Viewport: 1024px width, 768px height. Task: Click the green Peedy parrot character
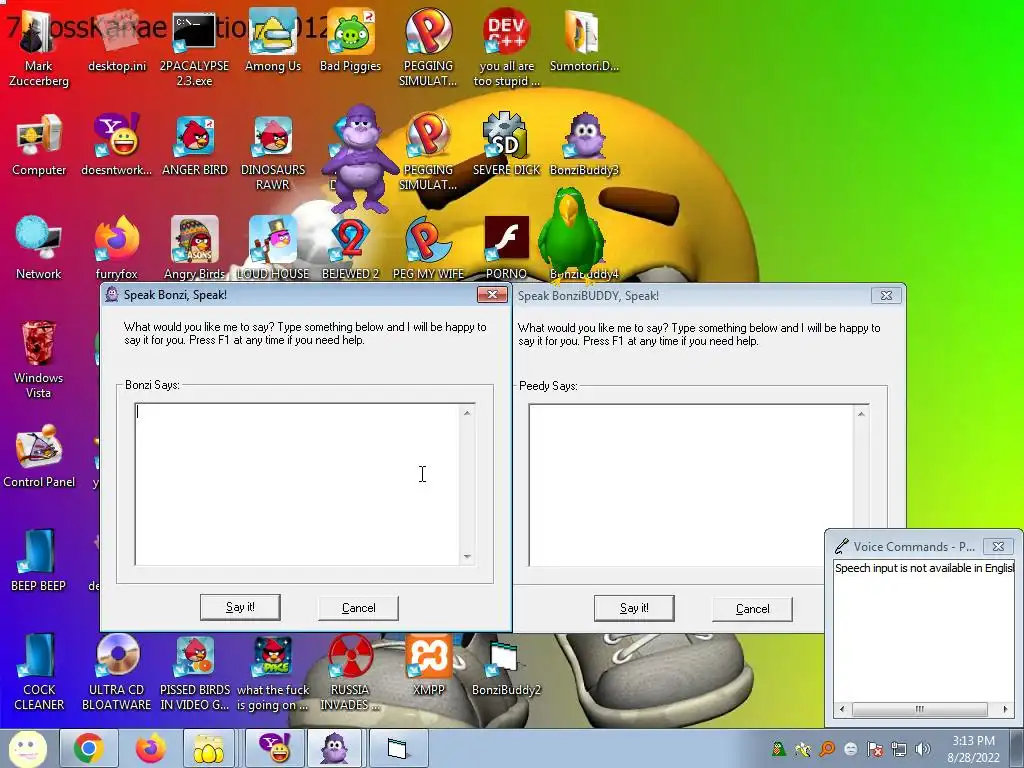[x=573, y=235]
